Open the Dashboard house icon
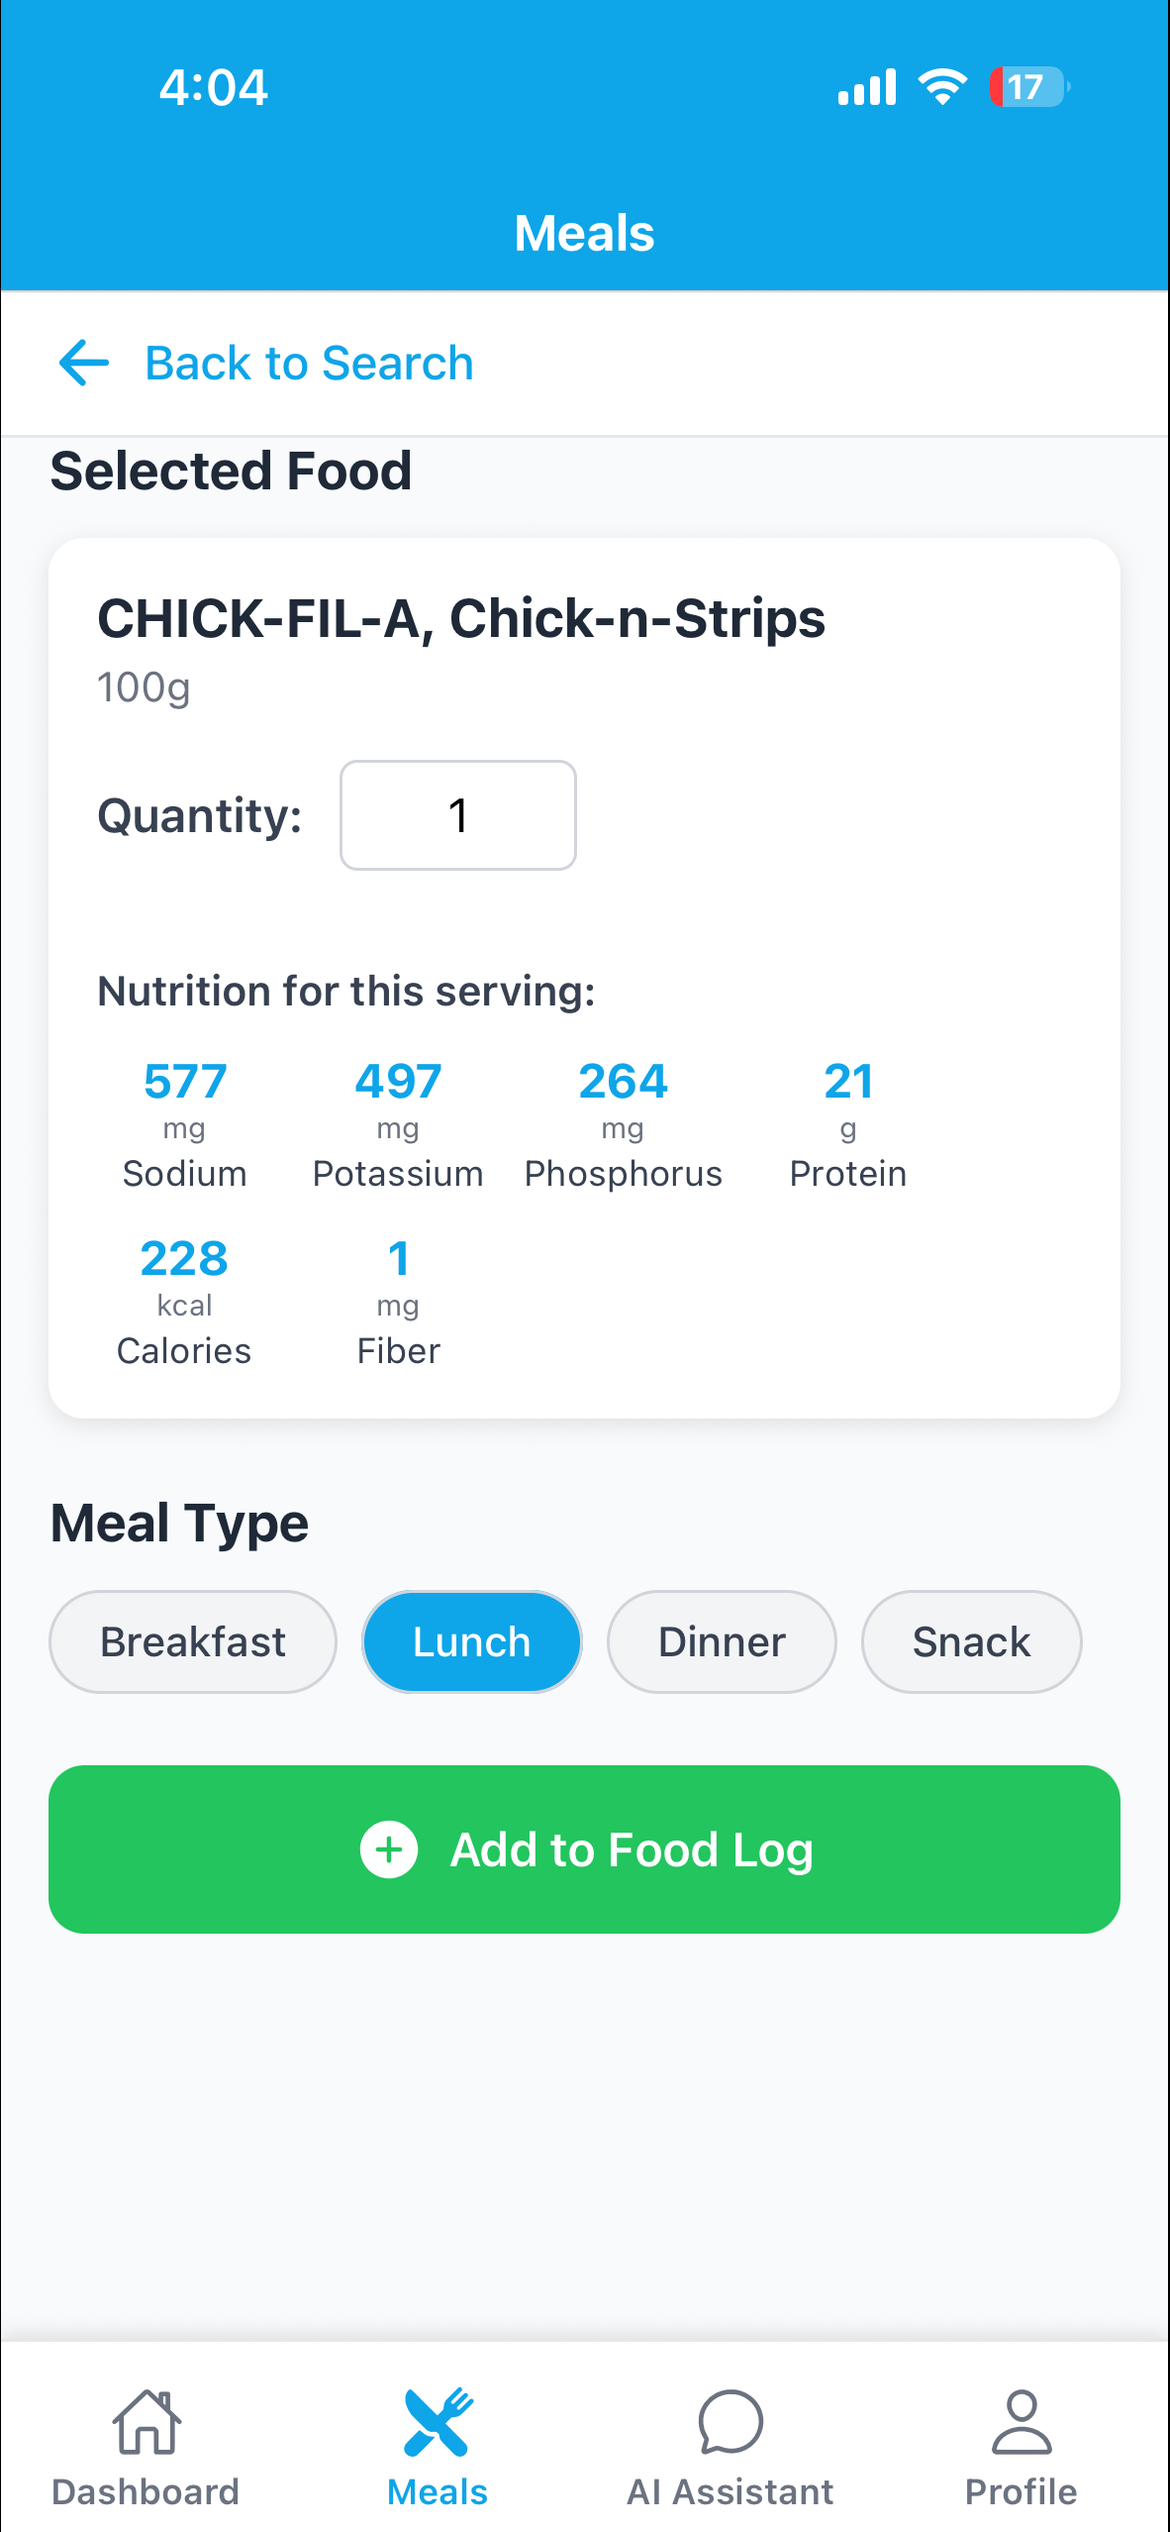Viewport: 1170px width, 2532px height. 146,2422
